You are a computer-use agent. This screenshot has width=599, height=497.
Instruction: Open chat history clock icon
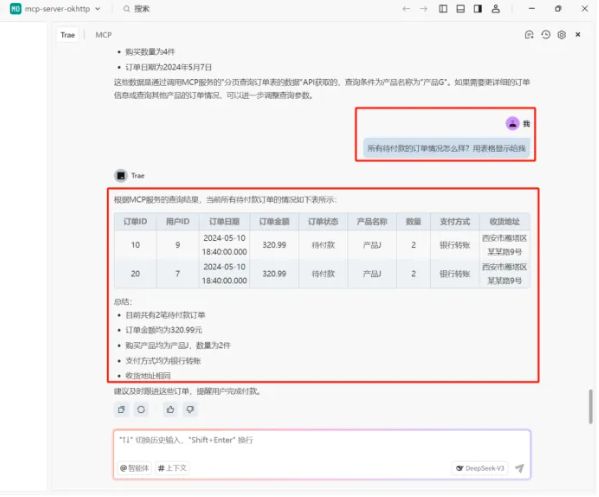[546, 35]
